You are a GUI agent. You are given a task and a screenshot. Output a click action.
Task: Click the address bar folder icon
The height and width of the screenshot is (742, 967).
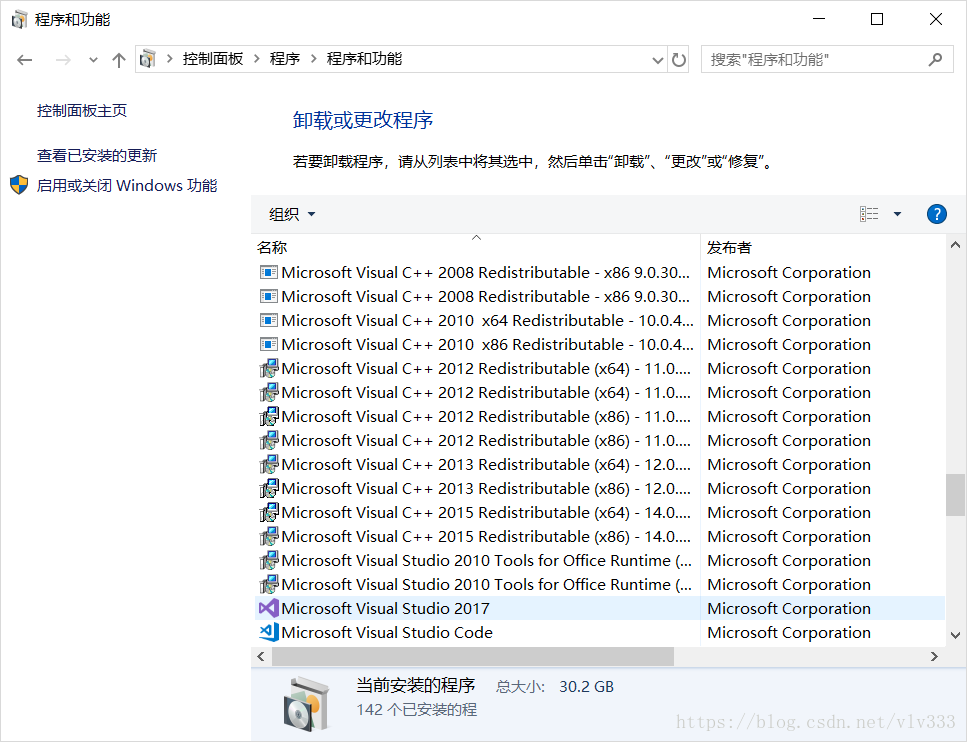pyautogui.click(x=147, y=59)
